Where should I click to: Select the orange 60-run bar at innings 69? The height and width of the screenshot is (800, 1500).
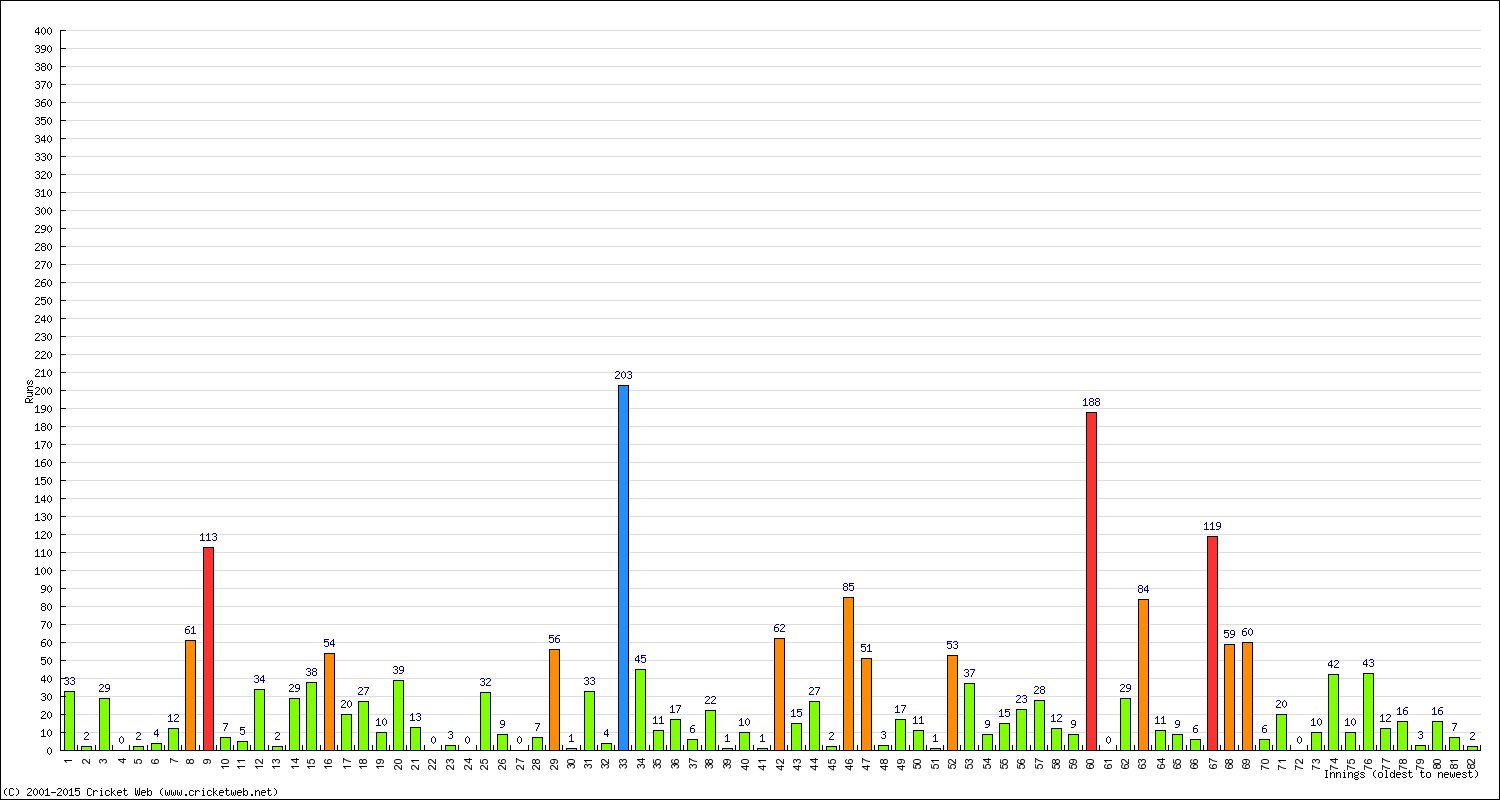(1247, 696)
